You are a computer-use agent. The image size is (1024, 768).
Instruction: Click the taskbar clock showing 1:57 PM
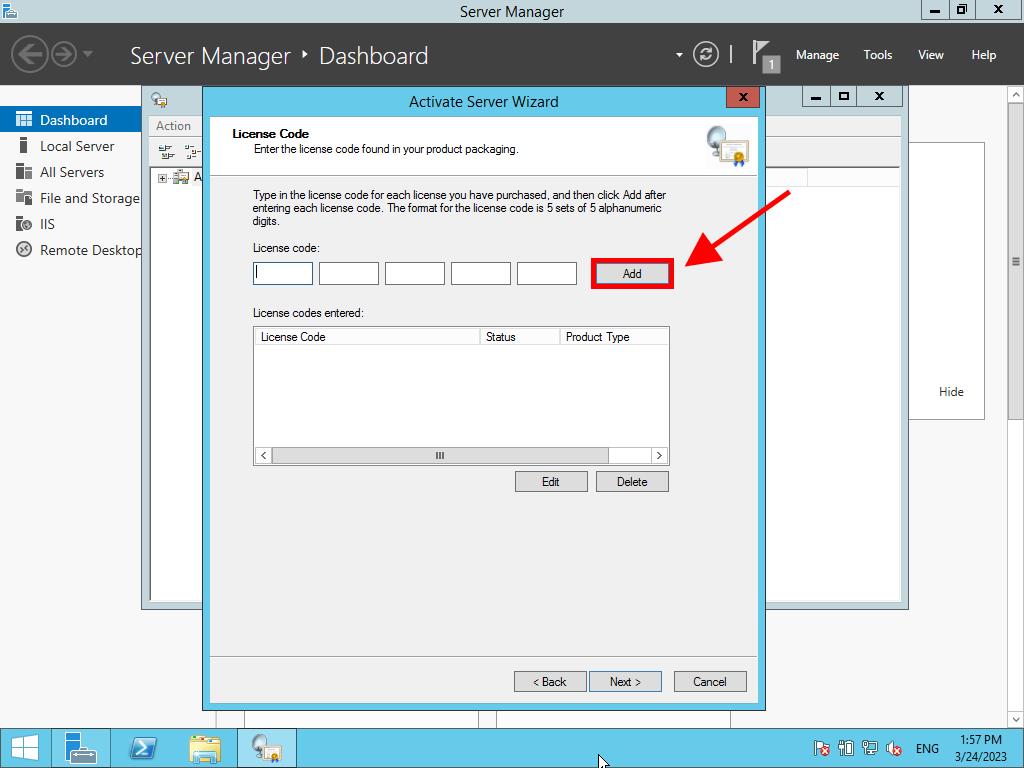tap(980, 748)
